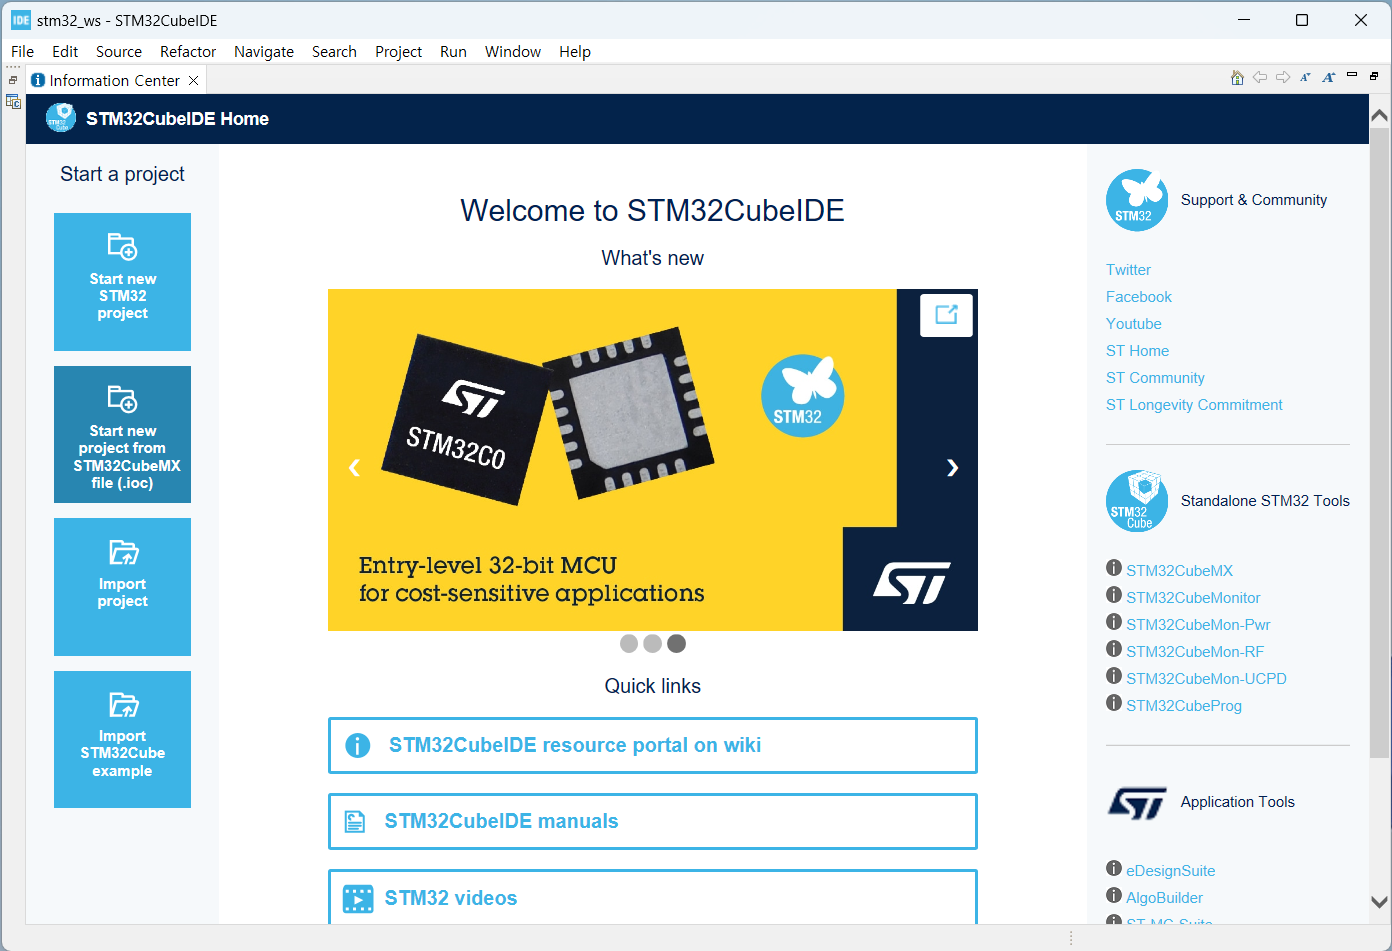Click the Import project tile
This screenshot has width=1392, height=951.
coord(122,587)
